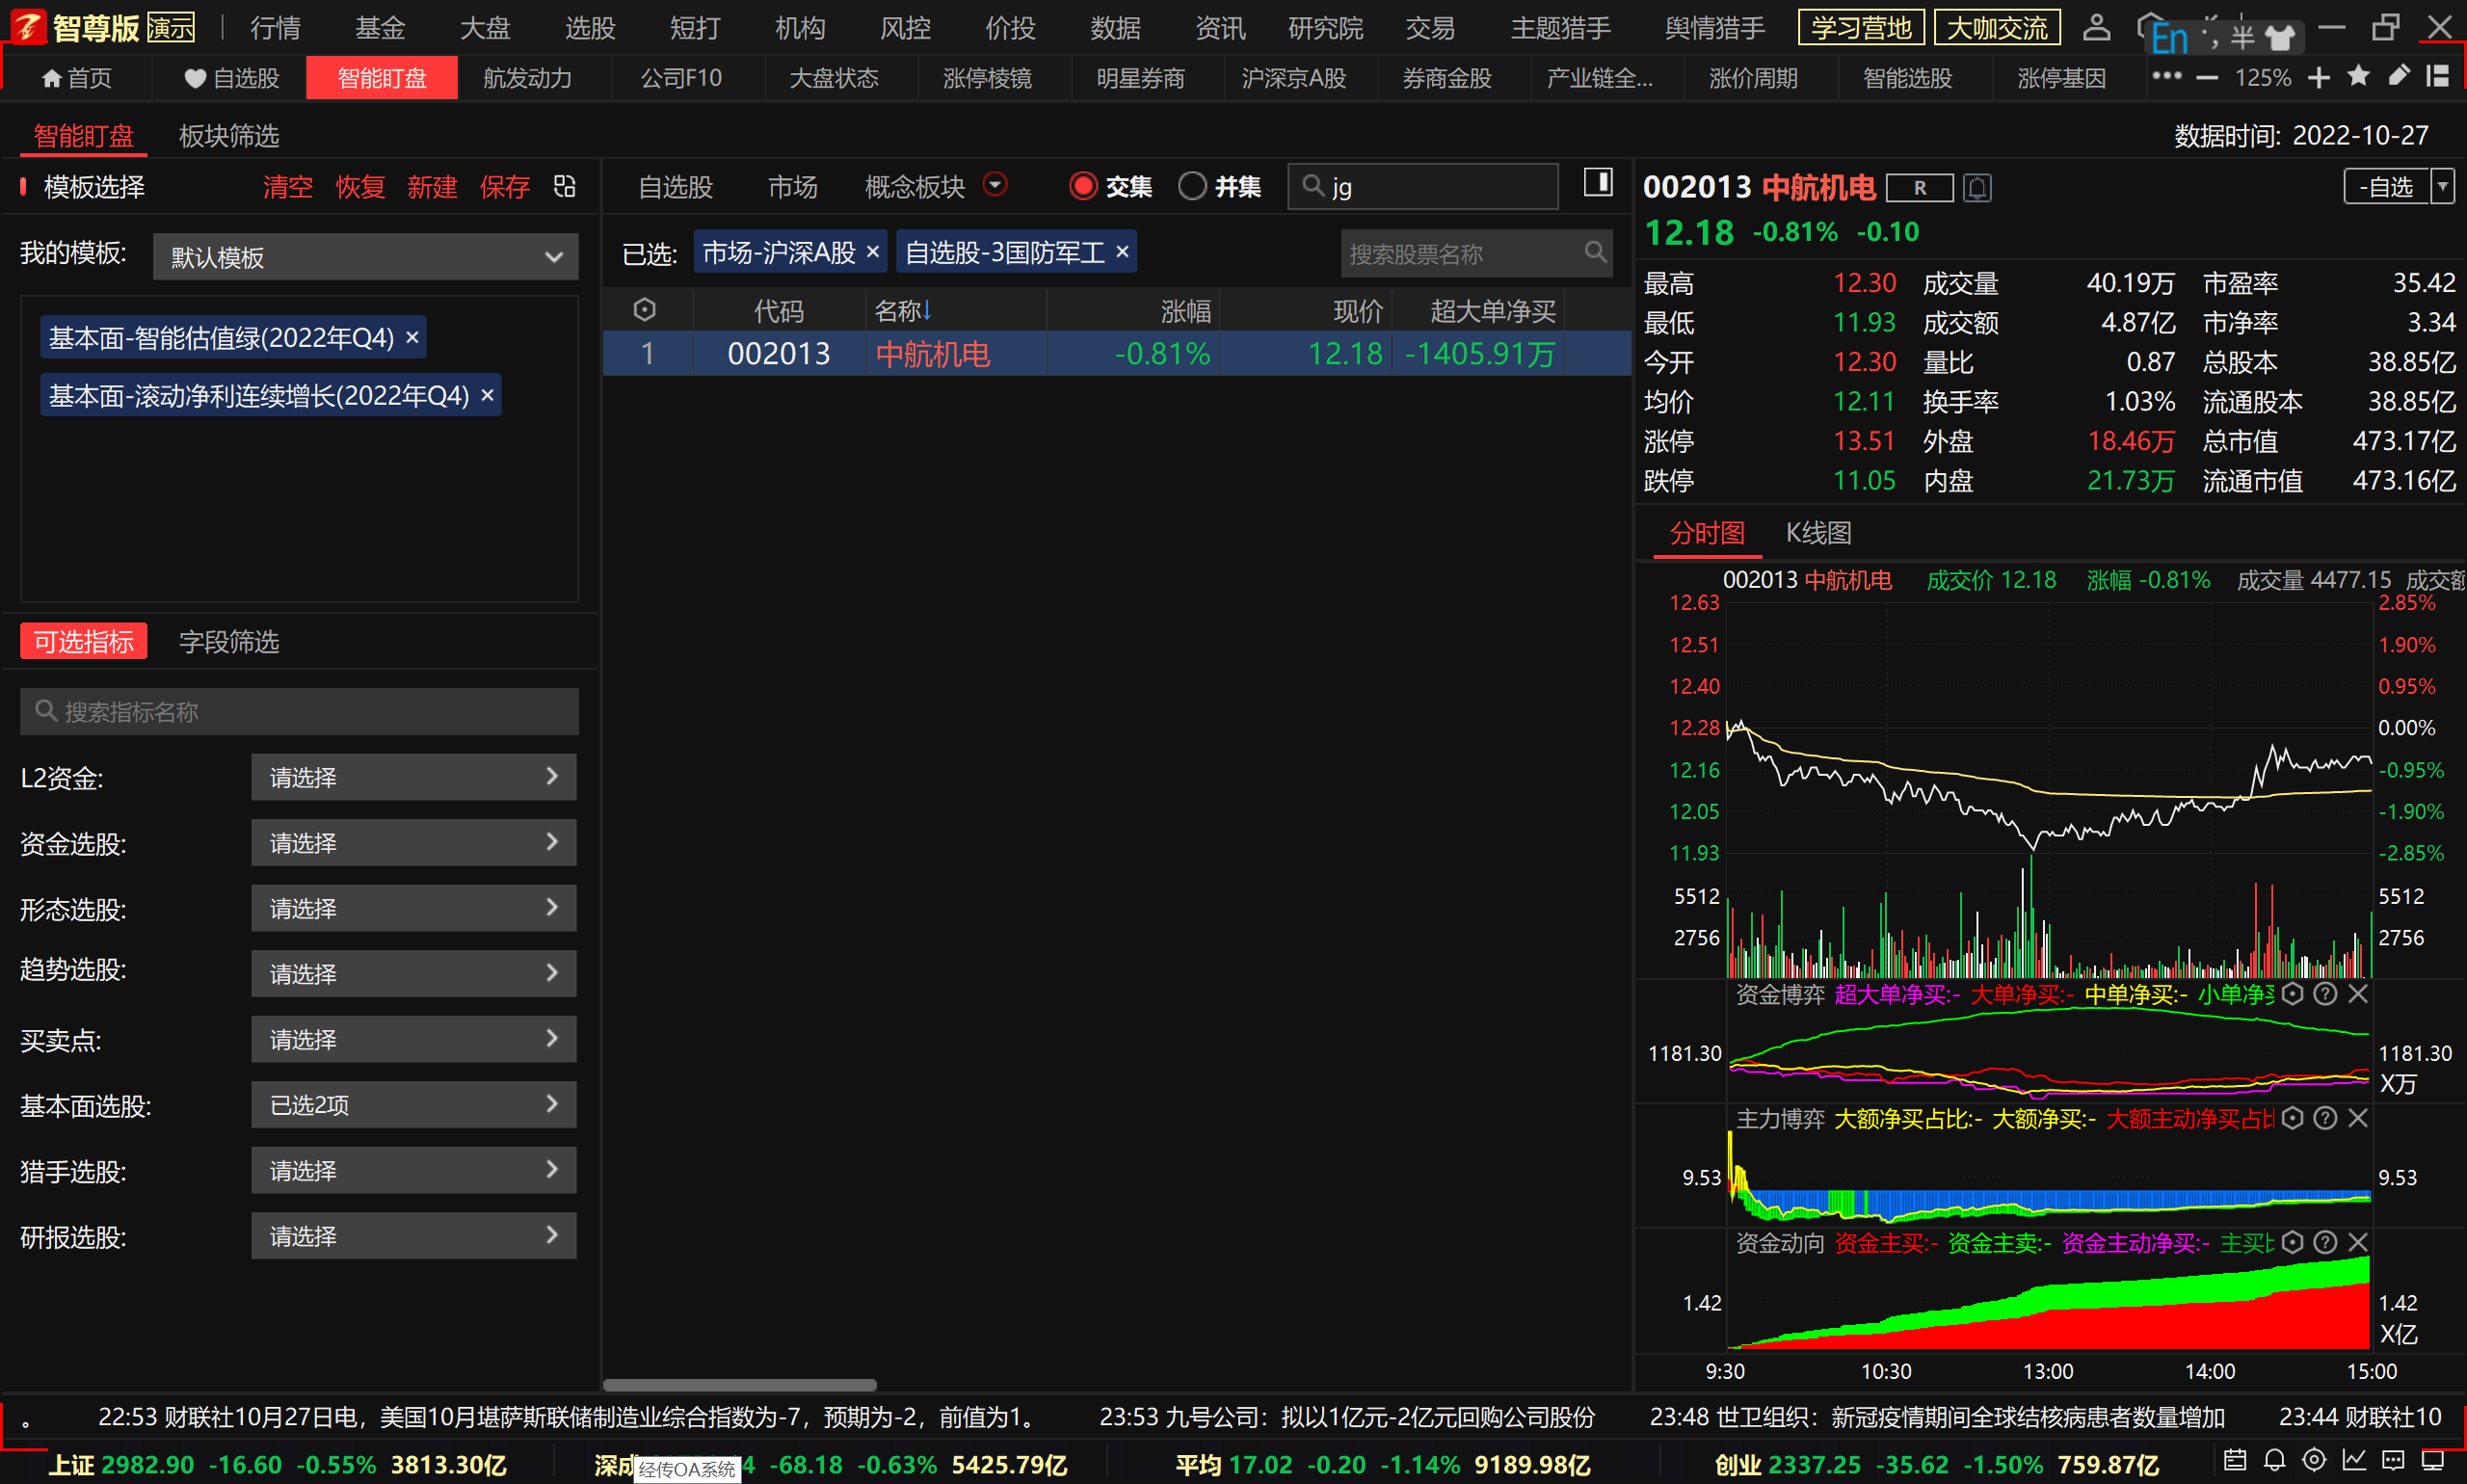This screenshot has height=1484, width=2467.
Task: Sort by the 超大单净买 column header
Action: click(x=1492, y=311)
